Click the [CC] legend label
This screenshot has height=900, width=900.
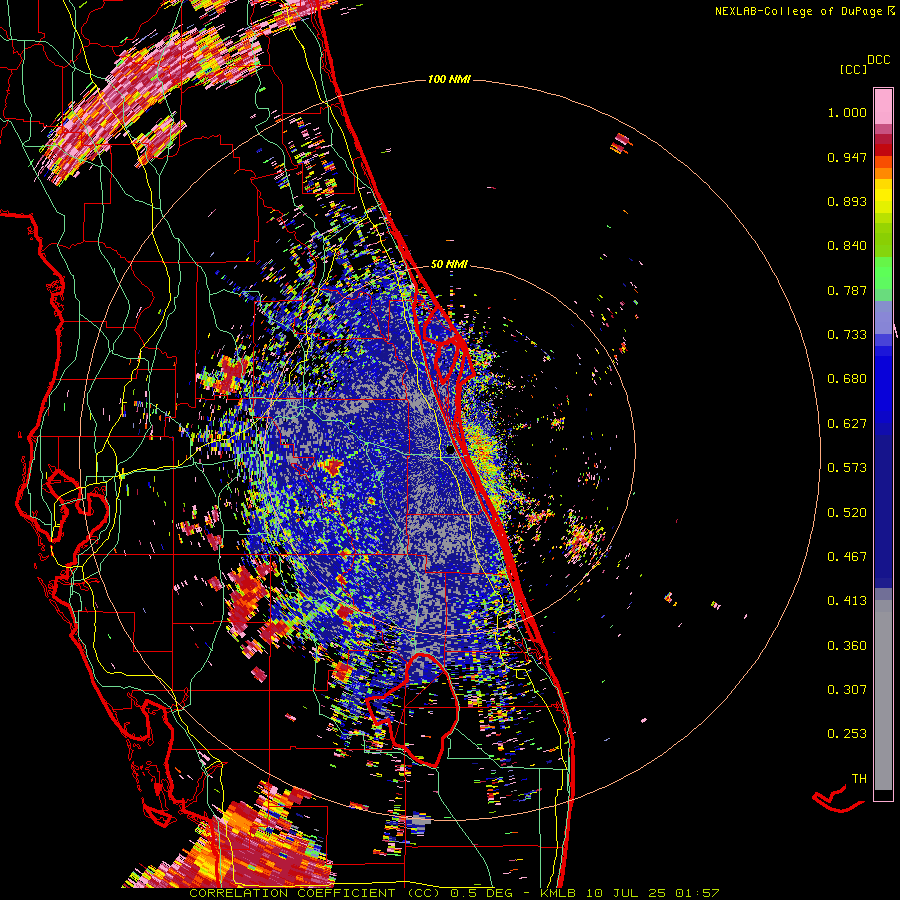tap(853, 69)
